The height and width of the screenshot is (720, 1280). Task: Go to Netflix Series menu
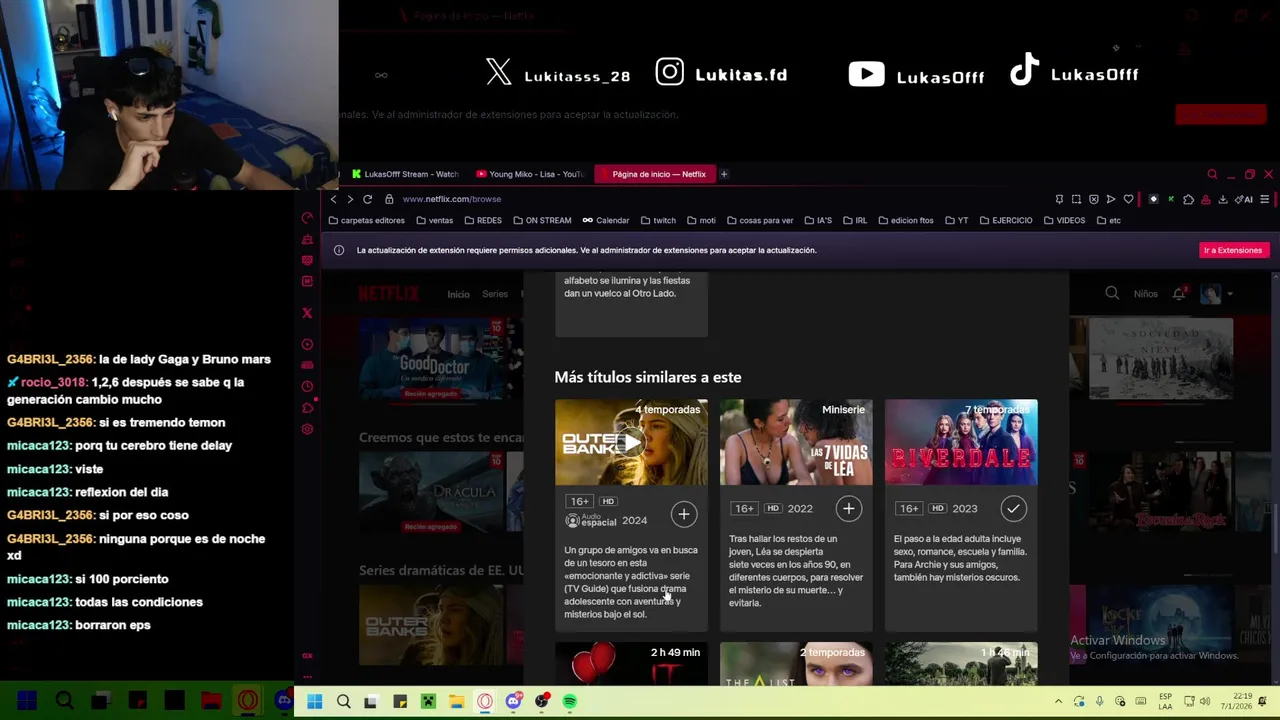[x=495, y=294]
